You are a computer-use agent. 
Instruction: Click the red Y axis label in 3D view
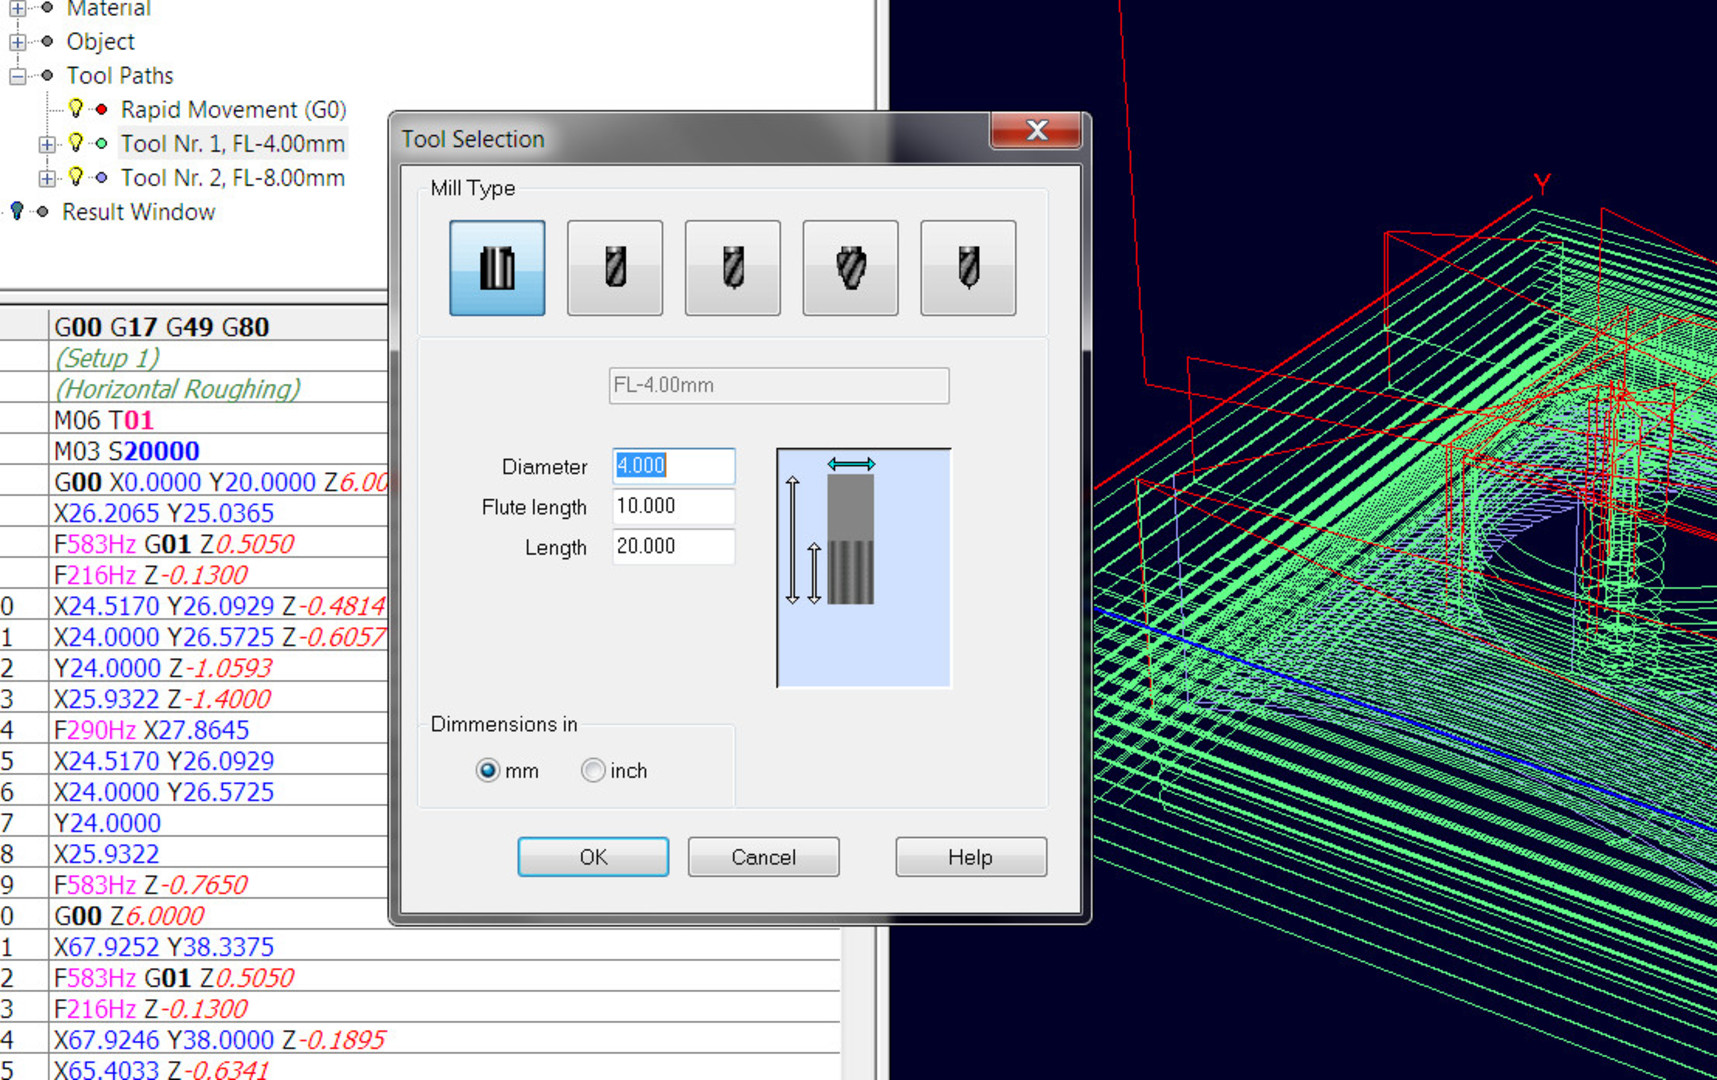(1542, 183)
